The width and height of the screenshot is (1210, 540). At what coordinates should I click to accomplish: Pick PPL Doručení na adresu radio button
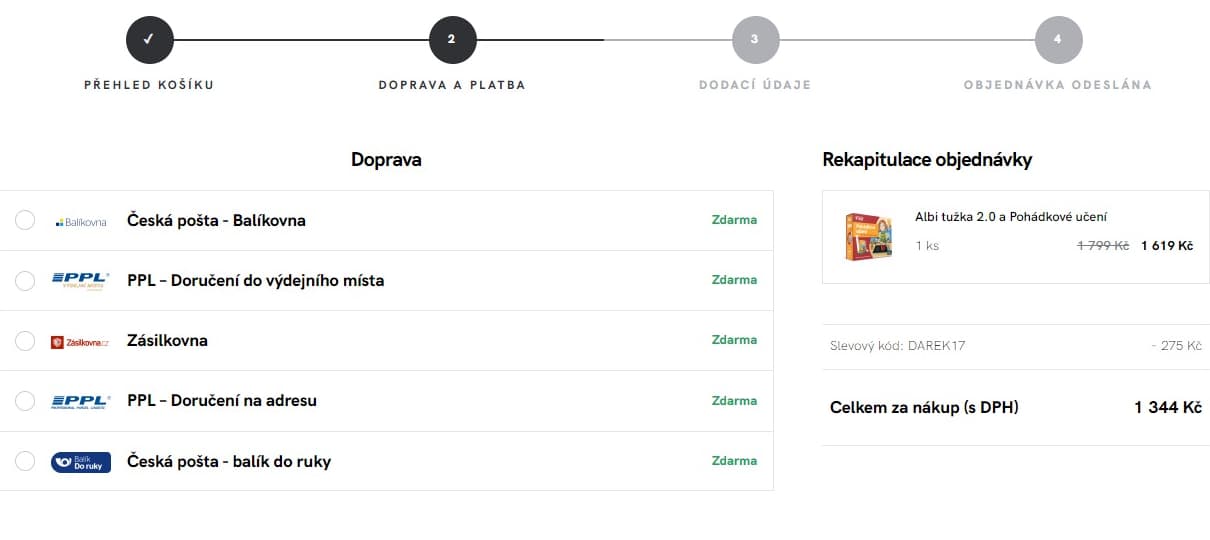tap(25, 401)
